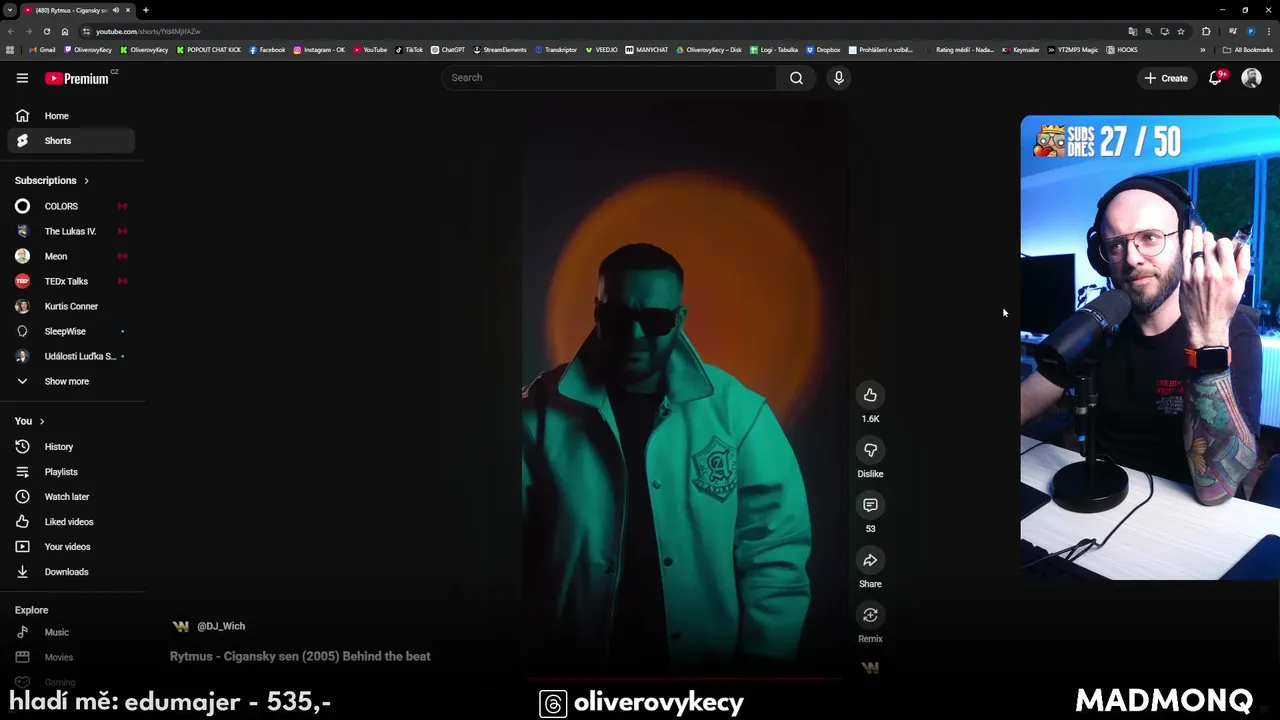Open the @DJ_Wich channel link
This screenshot has height=720, width=1280.
(x=221, y=626)
